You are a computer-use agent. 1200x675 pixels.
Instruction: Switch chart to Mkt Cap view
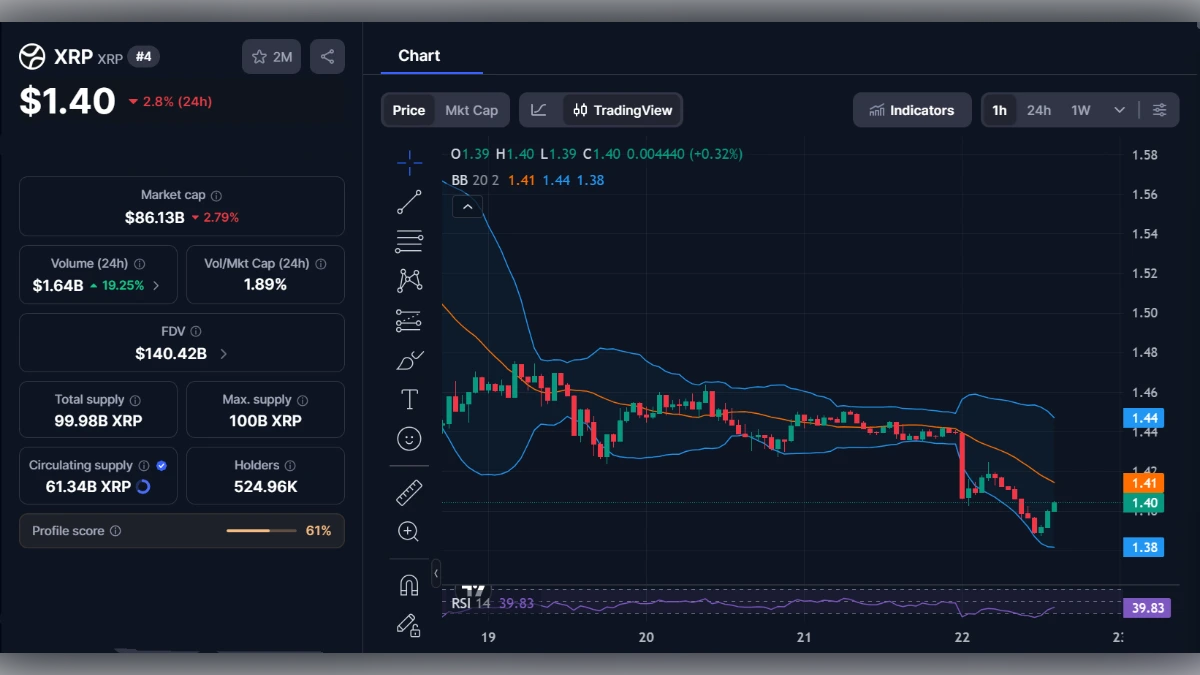471,110
